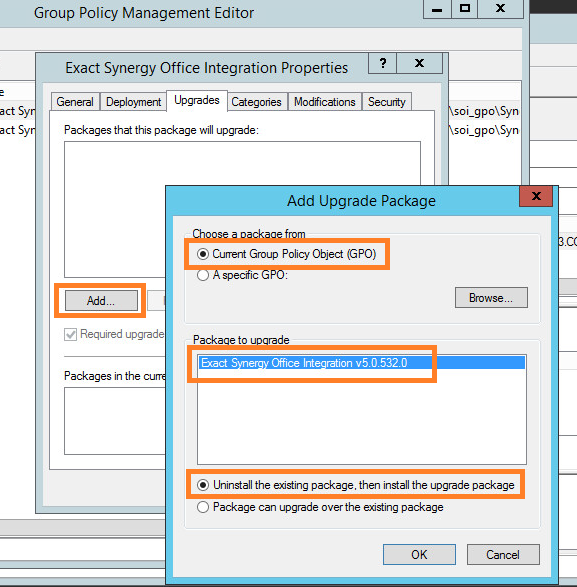Screen dimensions: 577x587
Task: Maximize Group Policy Management Editor window
Action: click(465, 9)
